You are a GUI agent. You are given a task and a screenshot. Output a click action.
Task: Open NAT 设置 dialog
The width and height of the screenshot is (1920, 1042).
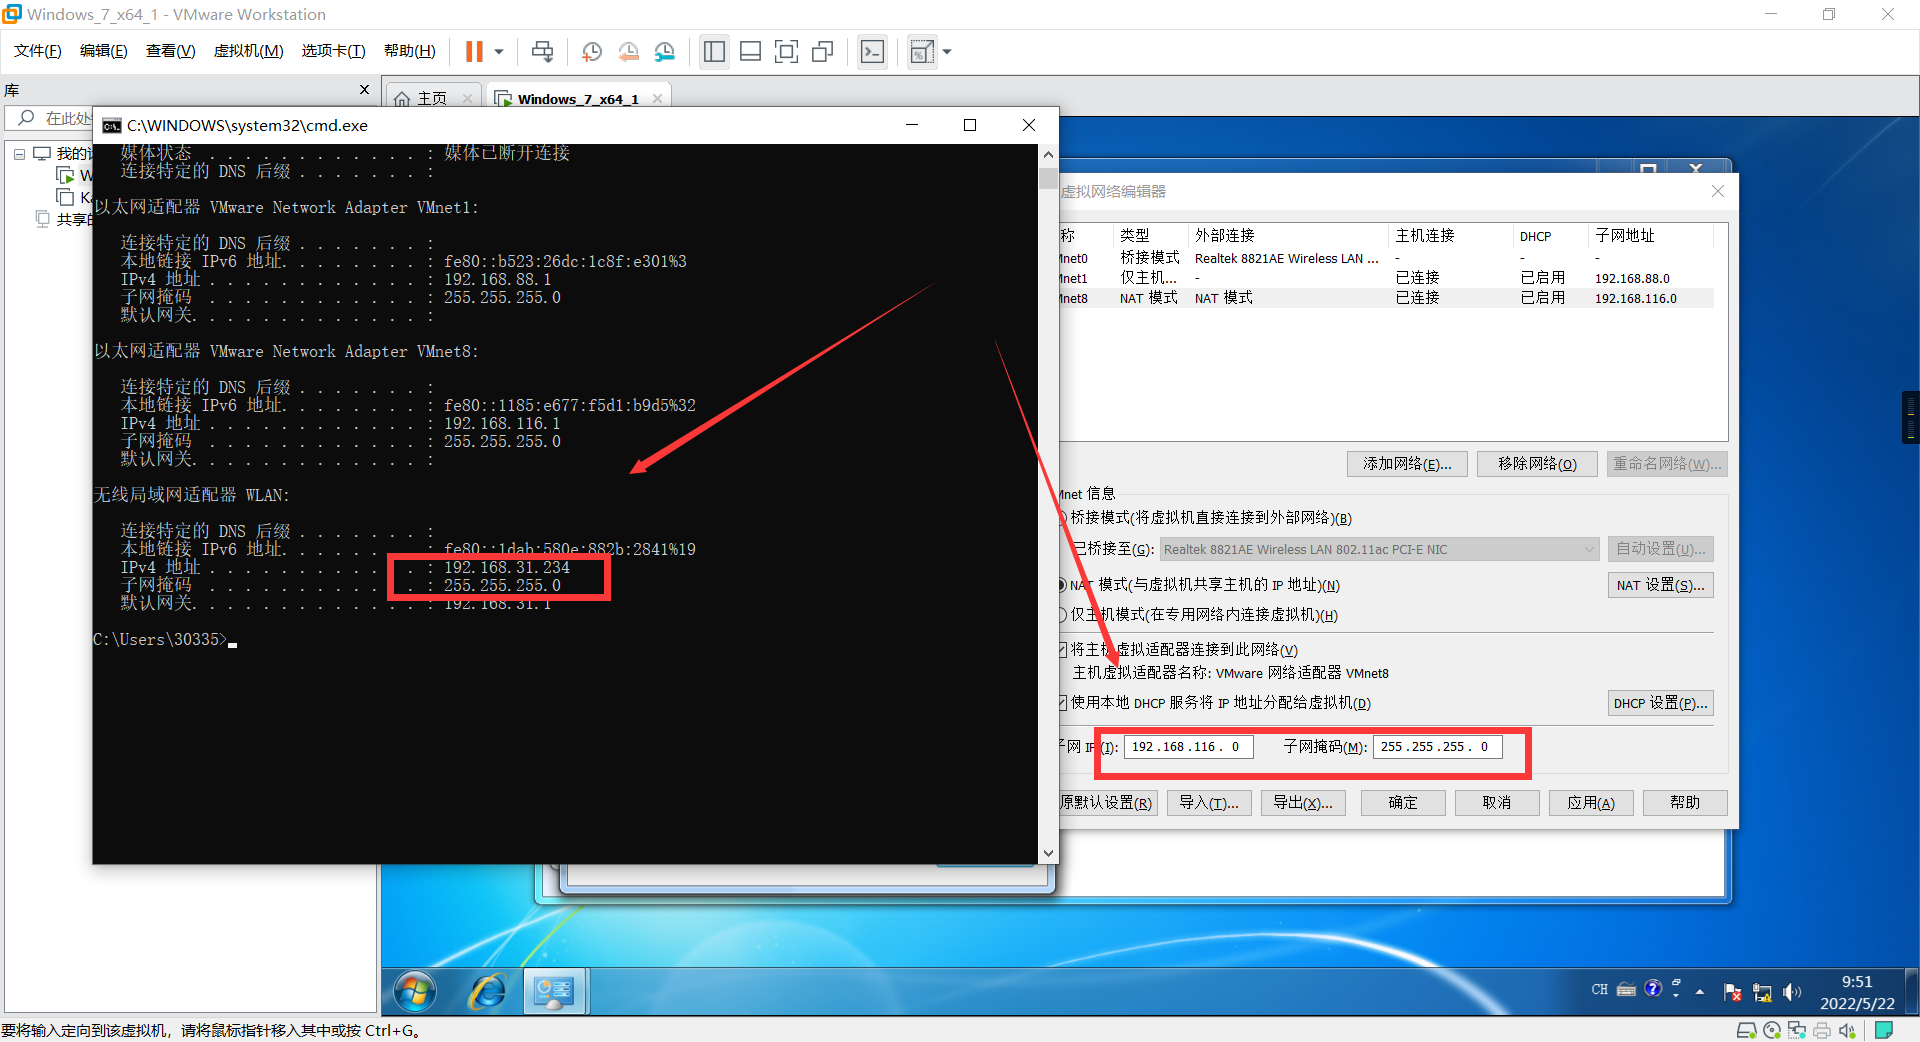(1661, 585)
